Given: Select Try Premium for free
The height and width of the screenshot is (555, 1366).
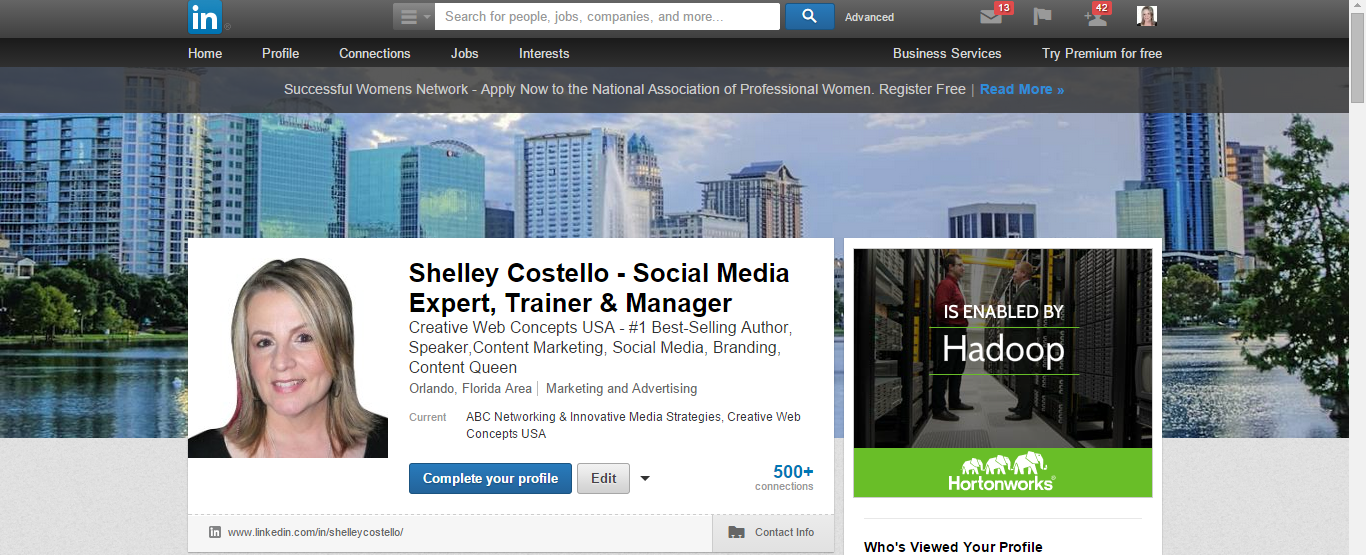Looking at the screenshot, I should (x=1102, y=53).
